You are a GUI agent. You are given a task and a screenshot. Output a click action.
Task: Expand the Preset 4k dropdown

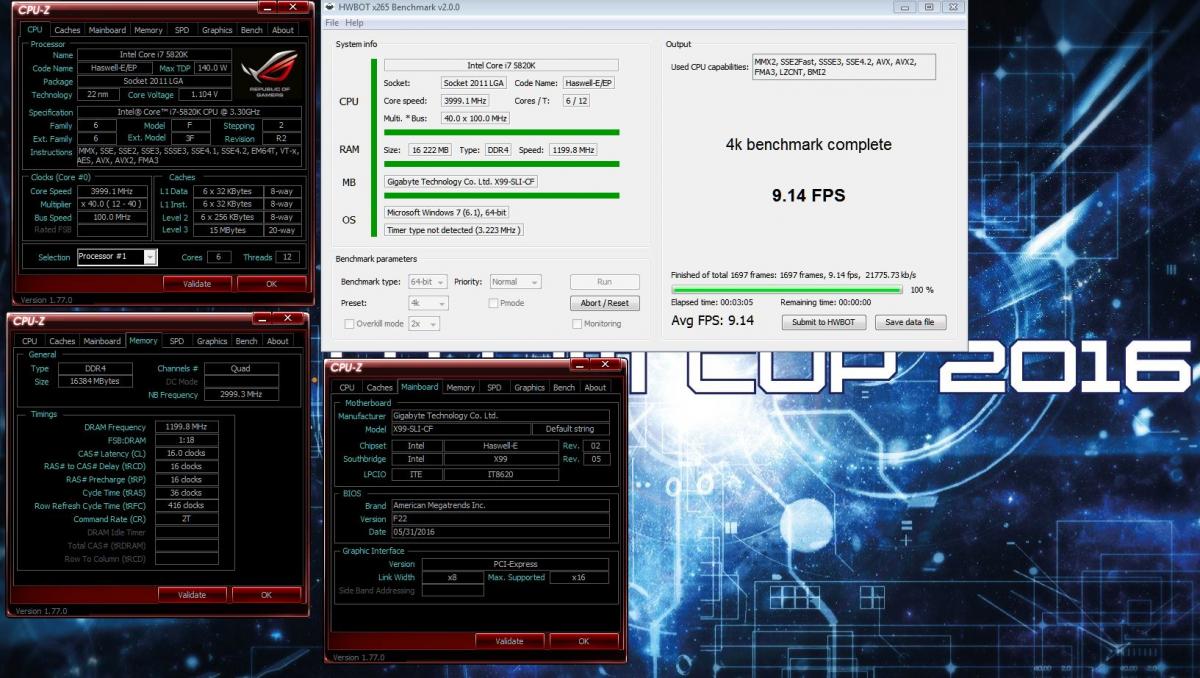[x=428, y=303]
